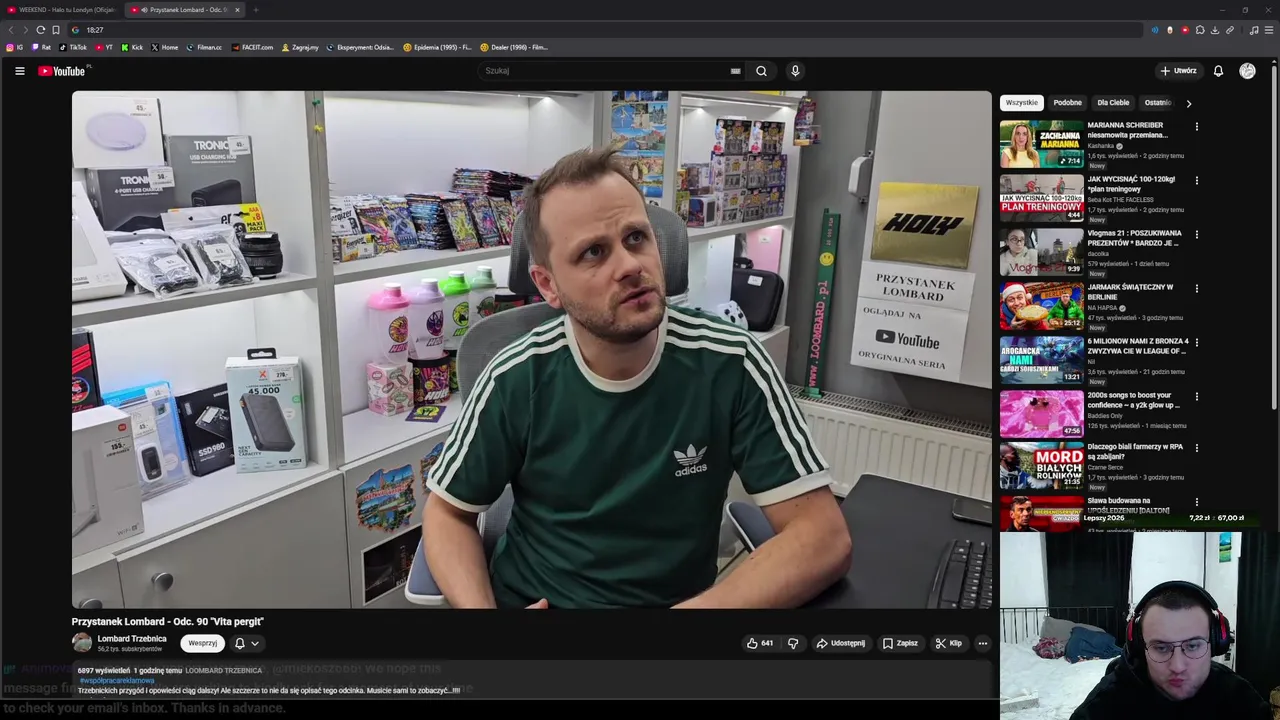Open the browser main menu icon
The width and height of the screenshot is (1280, 720).
pyautogui.click(x=1269, y=30)
